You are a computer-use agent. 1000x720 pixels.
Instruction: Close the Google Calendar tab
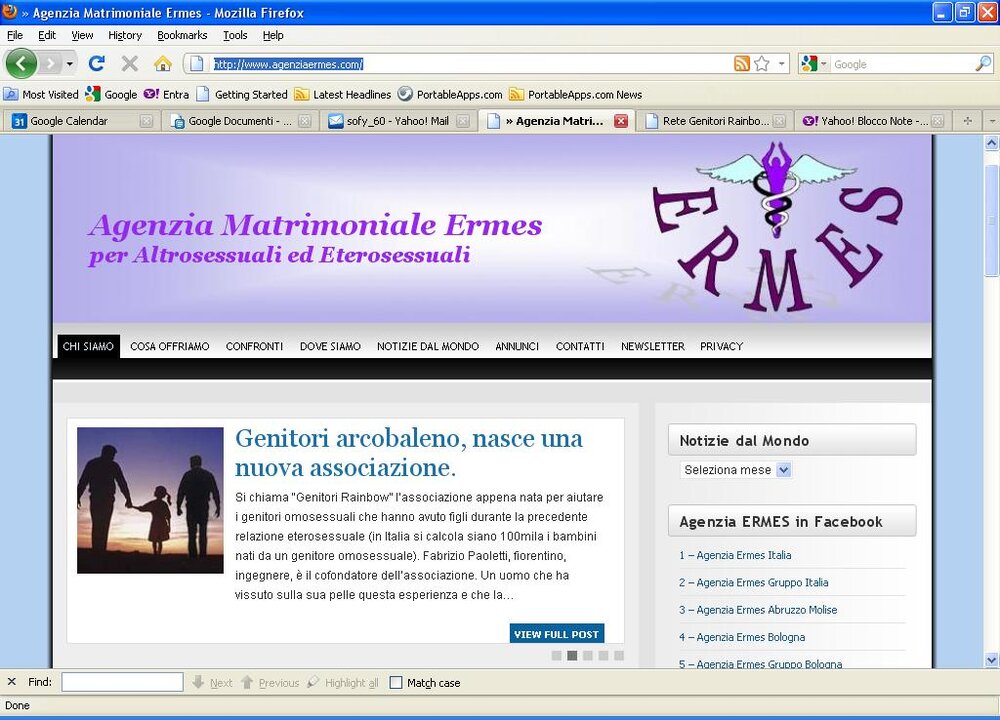coord(146,121)
